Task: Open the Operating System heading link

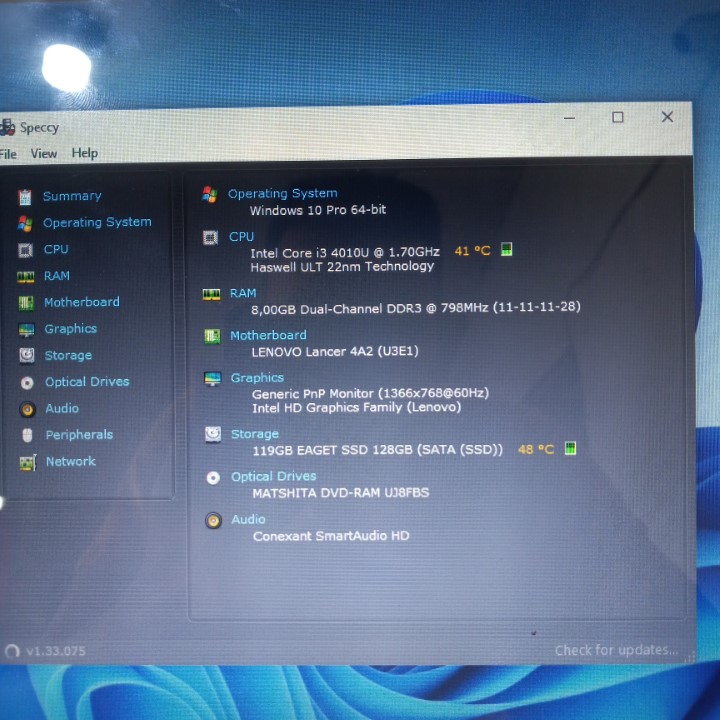Action: (x=282, y=194)
